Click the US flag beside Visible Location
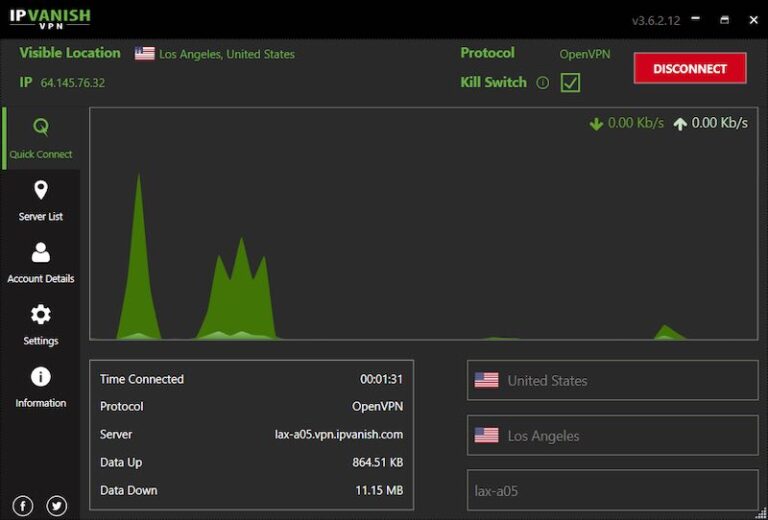This screenshot has height=520, width=768. pos(145,54)
